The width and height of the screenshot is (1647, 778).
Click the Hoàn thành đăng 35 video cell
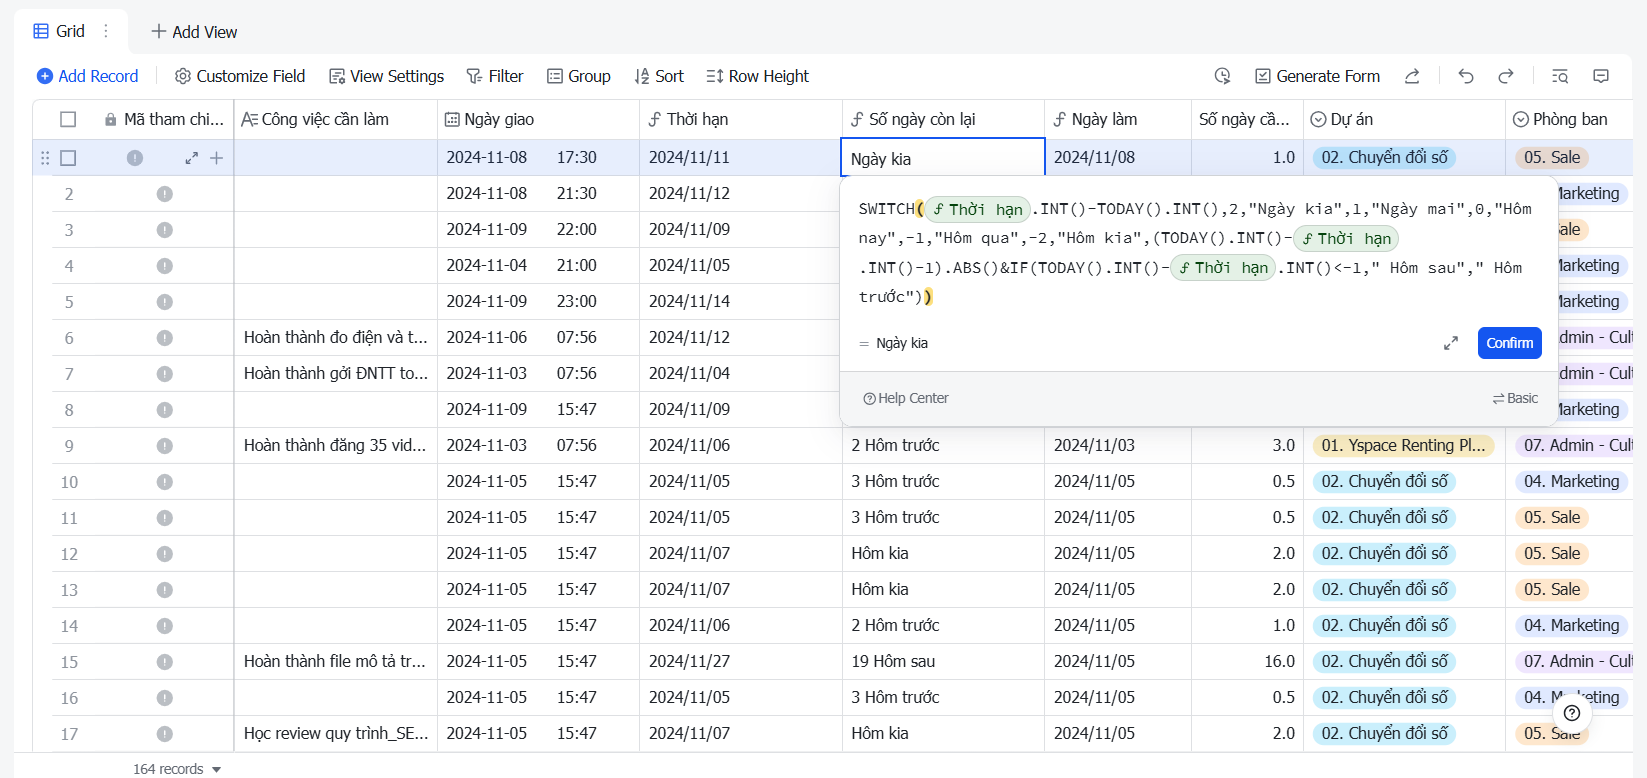click(x=336, y=445)
